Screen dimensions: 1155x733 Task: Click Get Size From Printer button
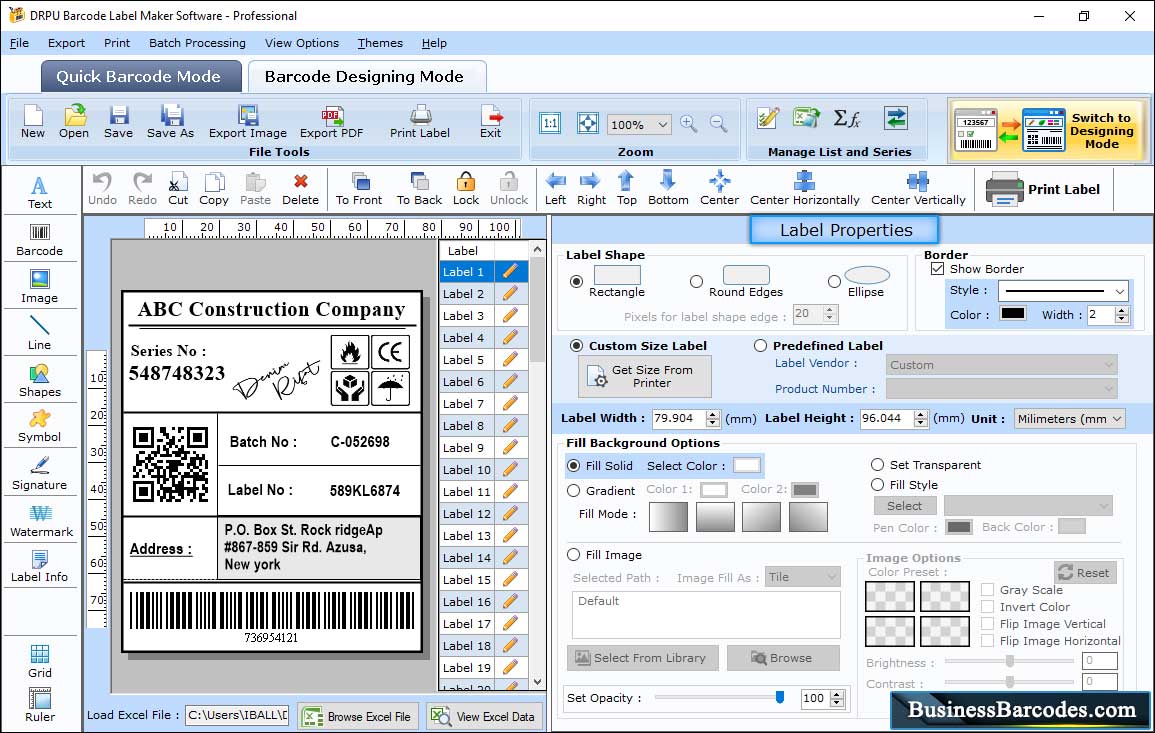click(645, 376)
